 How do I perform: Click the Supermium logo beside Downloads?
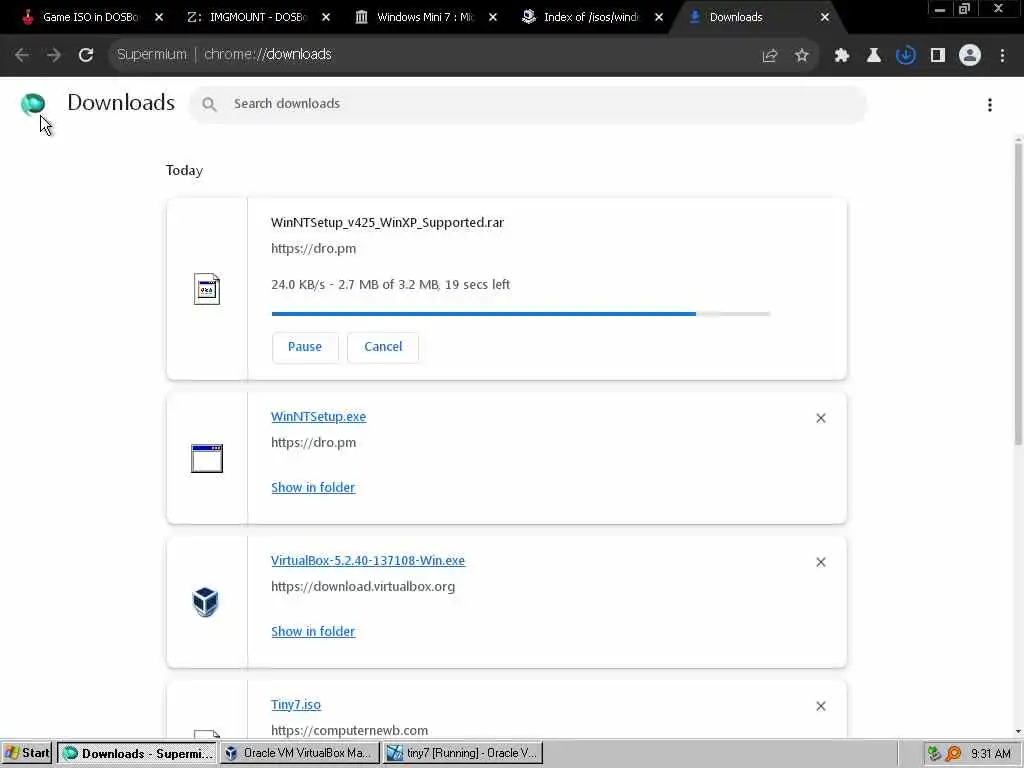(33, 103)
